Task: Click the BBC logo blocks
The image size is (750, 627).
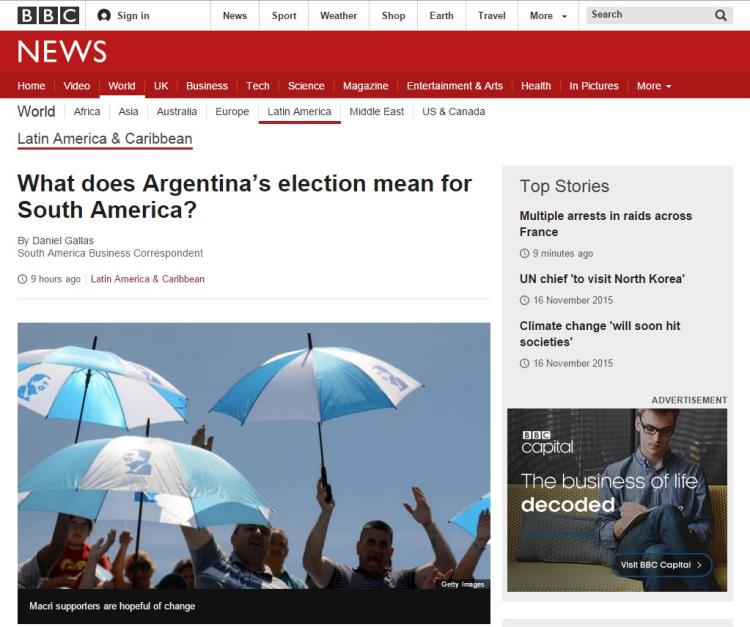Action: (48, 16)
